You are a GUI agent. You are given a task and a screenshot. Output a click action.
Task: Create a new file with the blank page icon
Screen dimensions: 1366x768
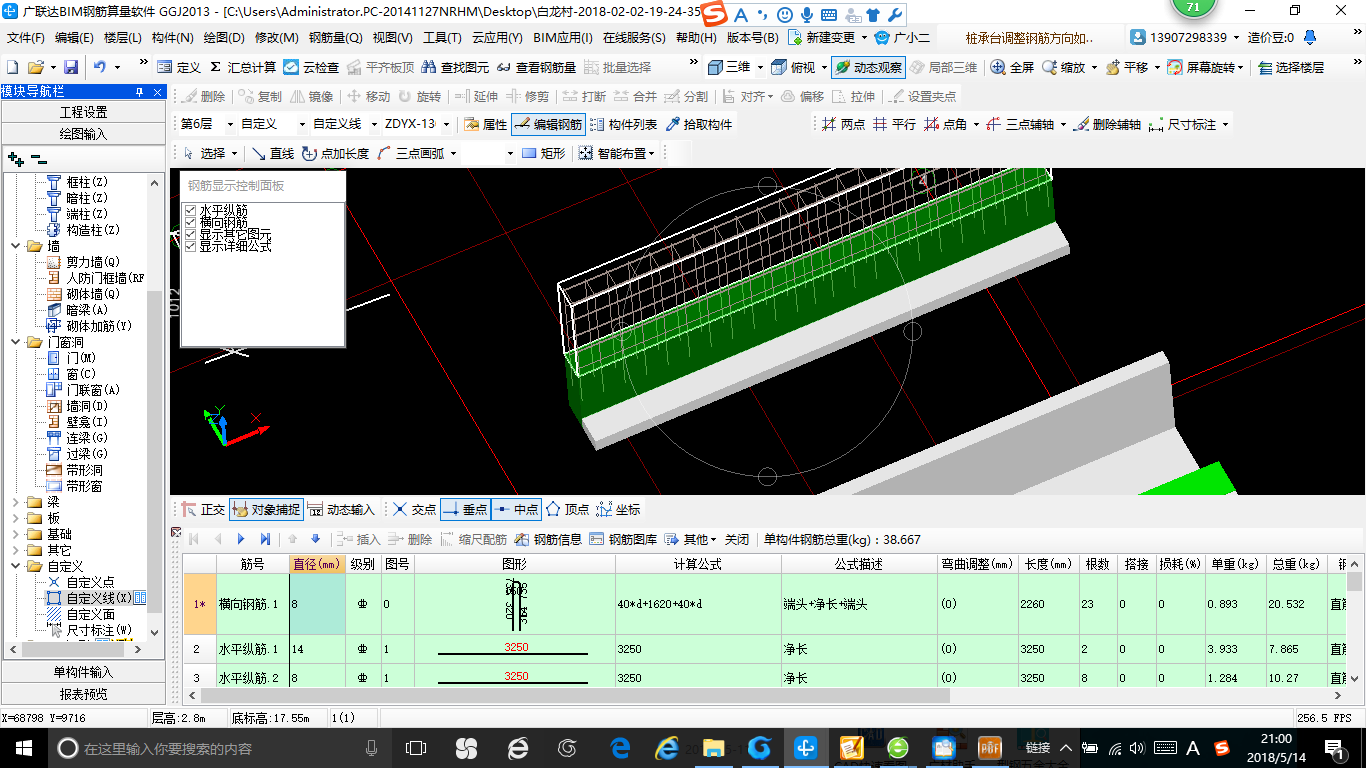[x=13, y=67]
